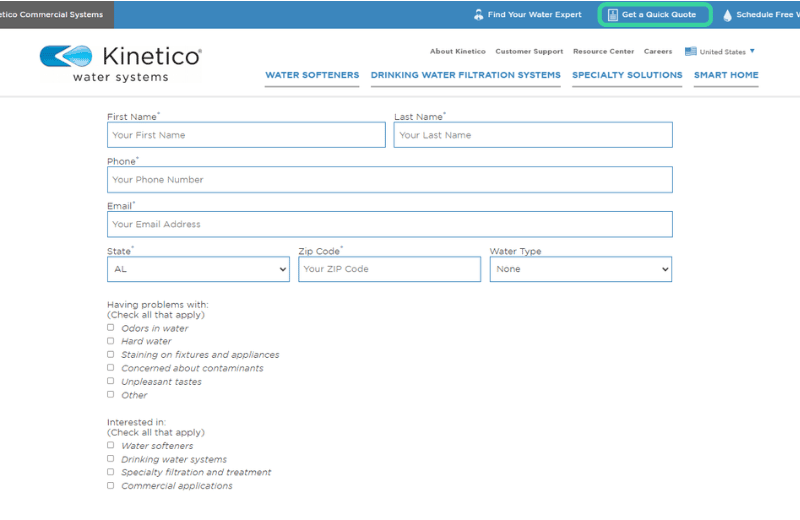Go to Customer Support
This screenshot has height=520, width=800.
(529, 52)
